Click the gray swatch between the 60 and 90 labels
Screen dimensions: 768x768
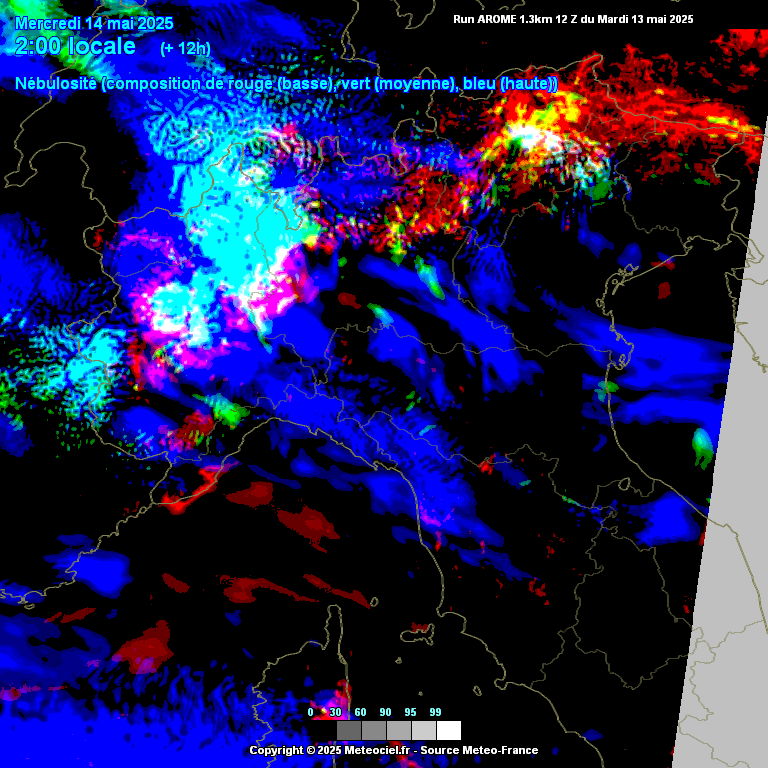pos(374,730)
